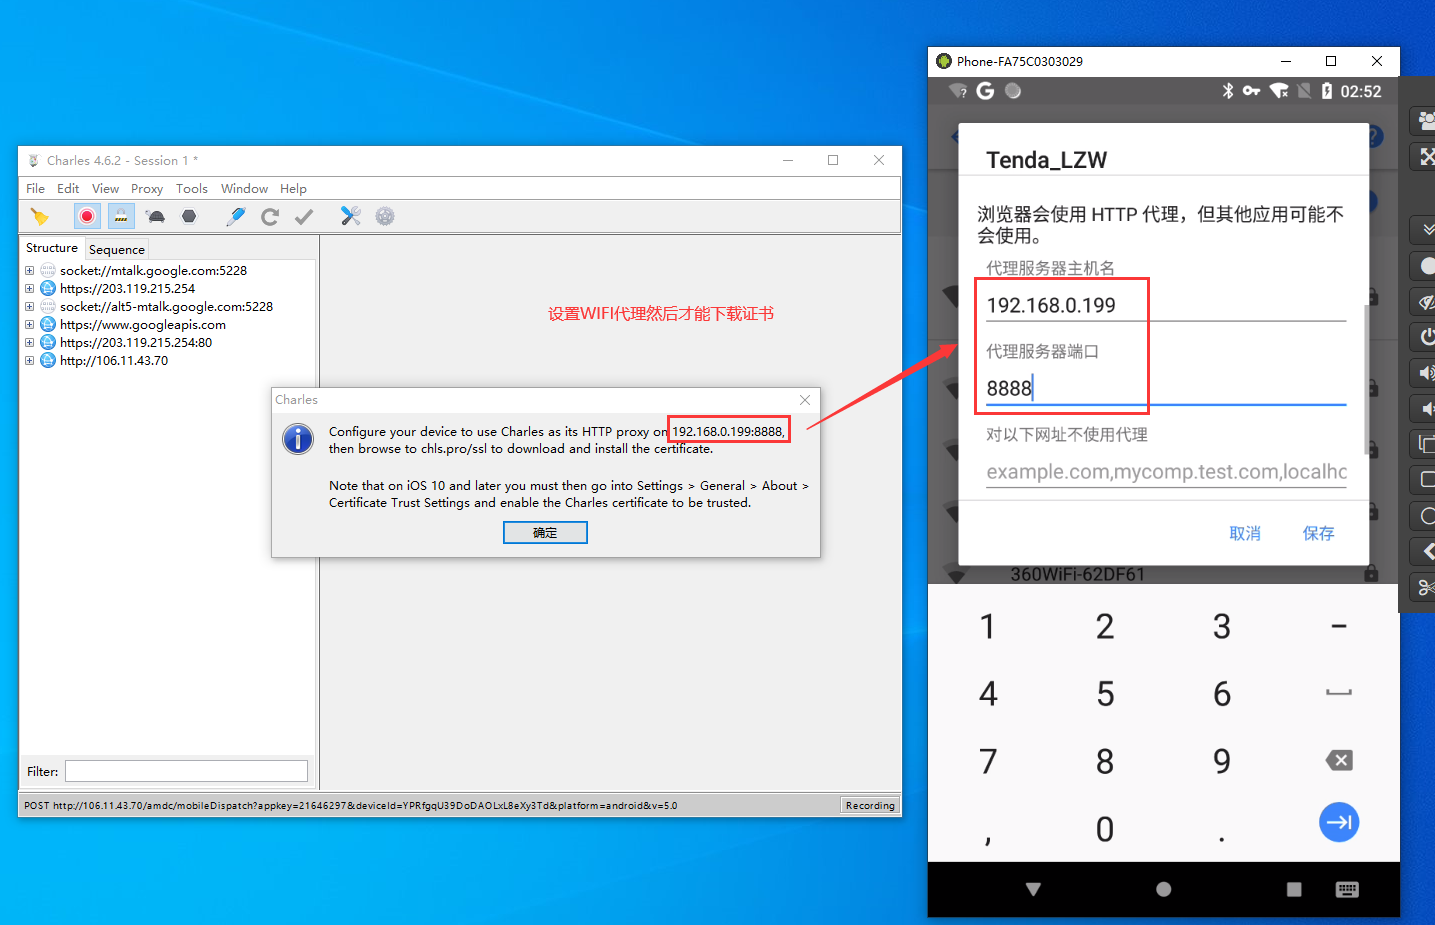Focus the Filter input field
Screen dimensions: 1435x925
(187, 771)
